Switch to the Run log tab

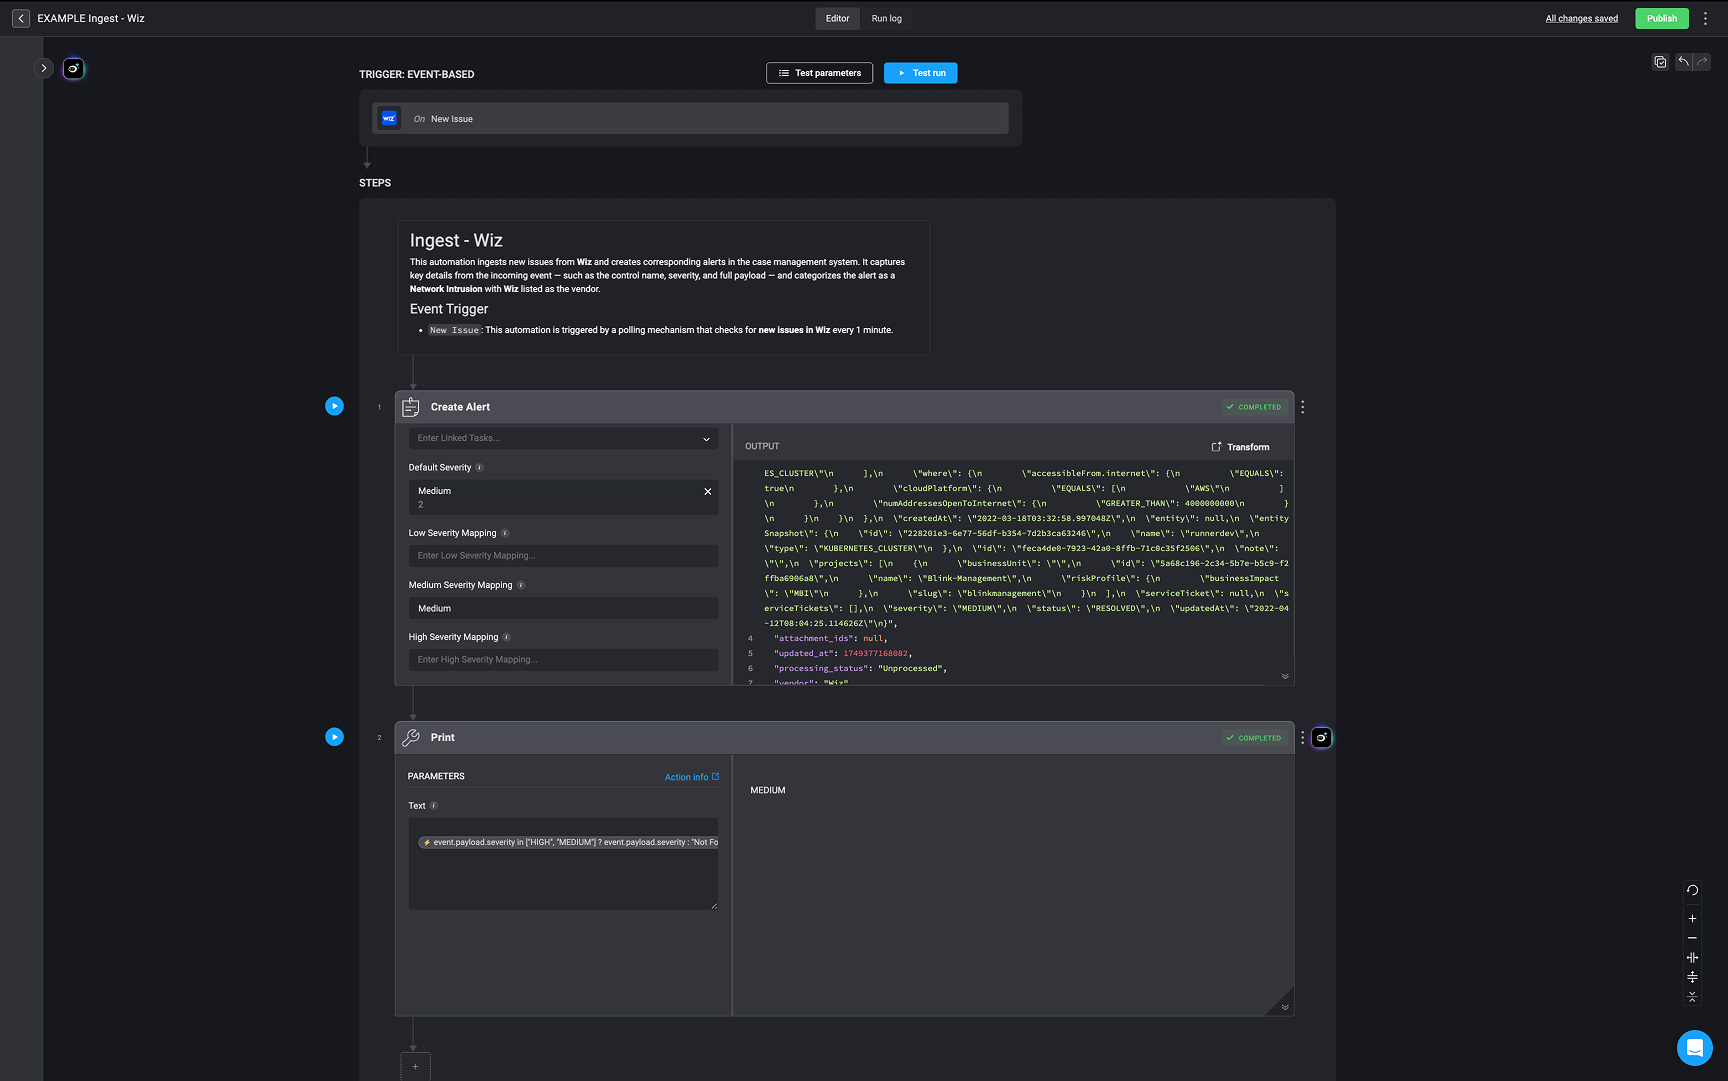(886, 18)
